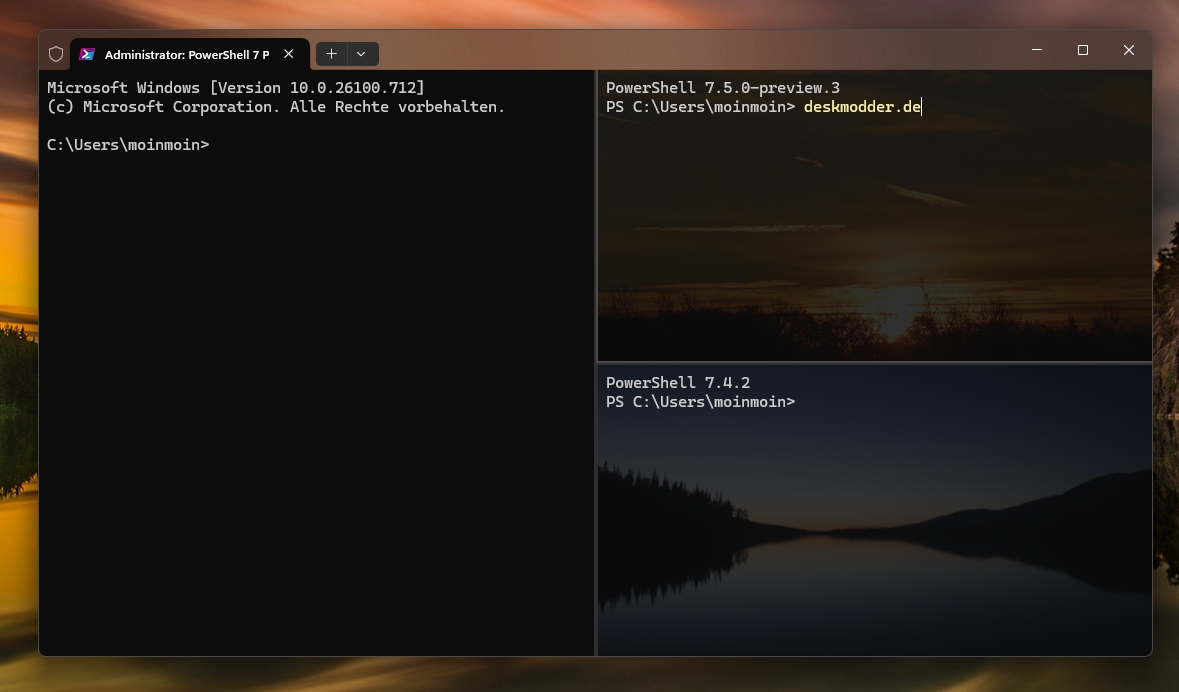Open a new tab with plus button

[x=332, y=54]
